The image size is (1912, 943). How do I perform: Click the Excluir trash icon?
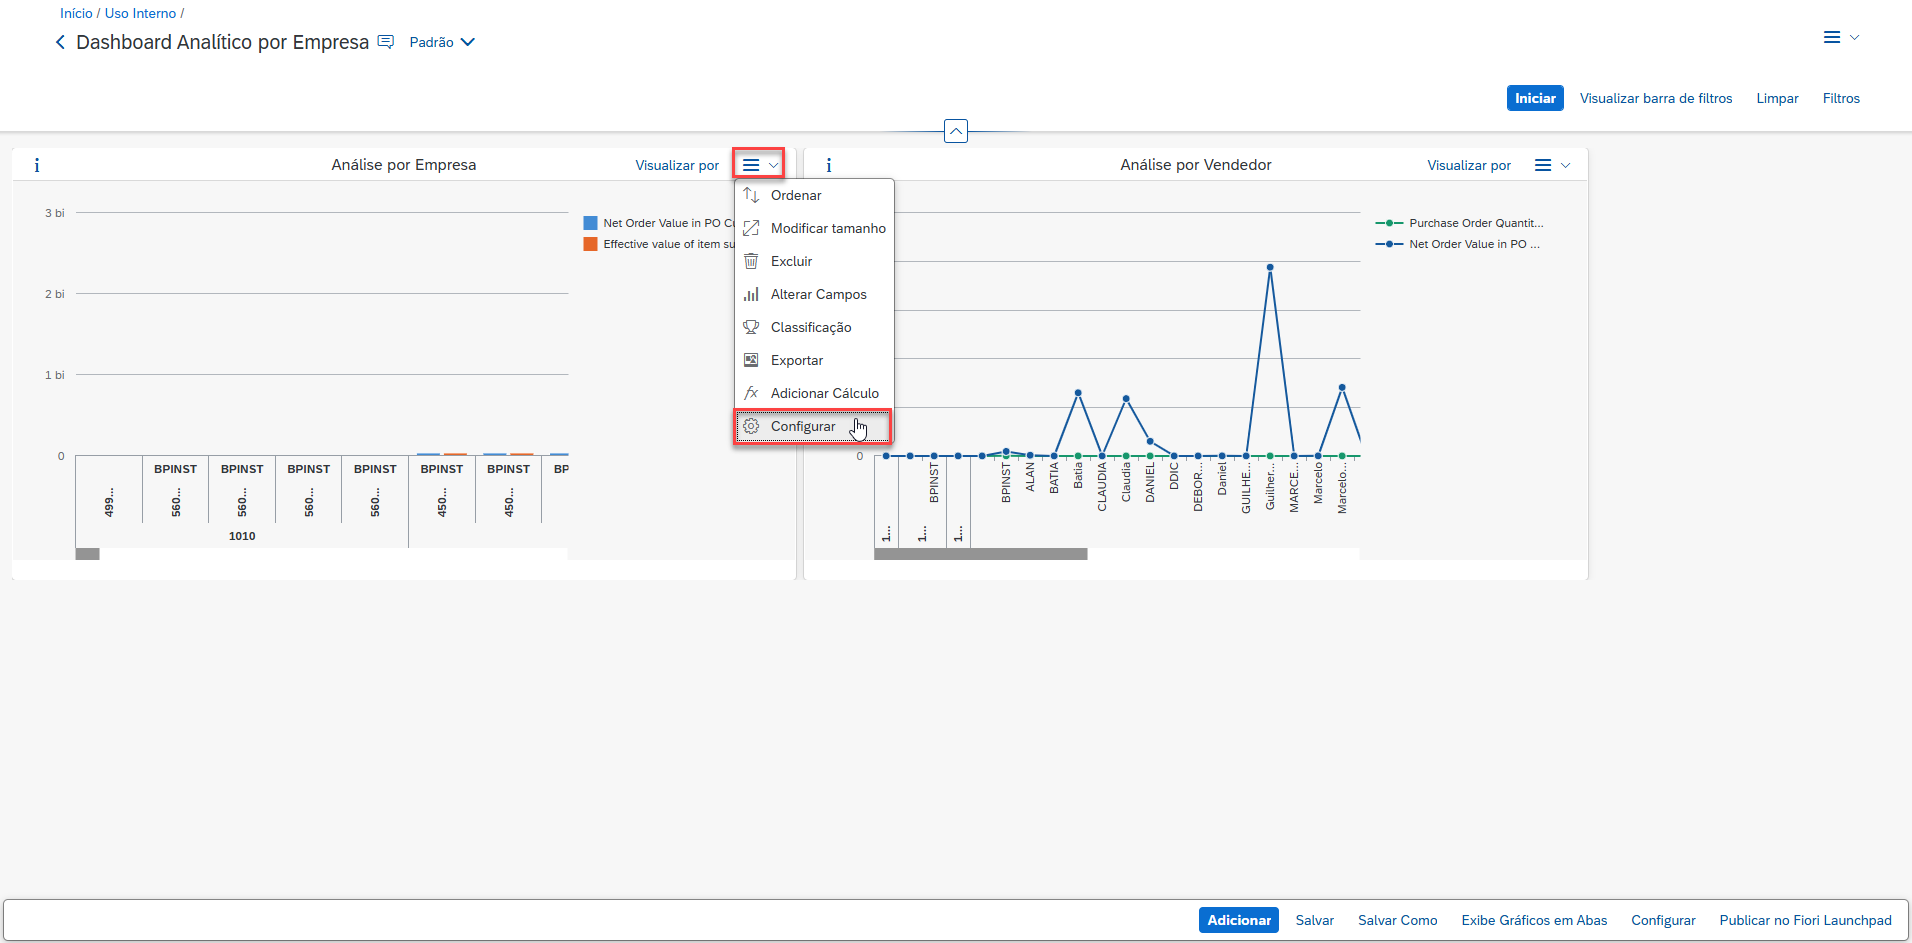pyautogui.click(x=751, y=261)
